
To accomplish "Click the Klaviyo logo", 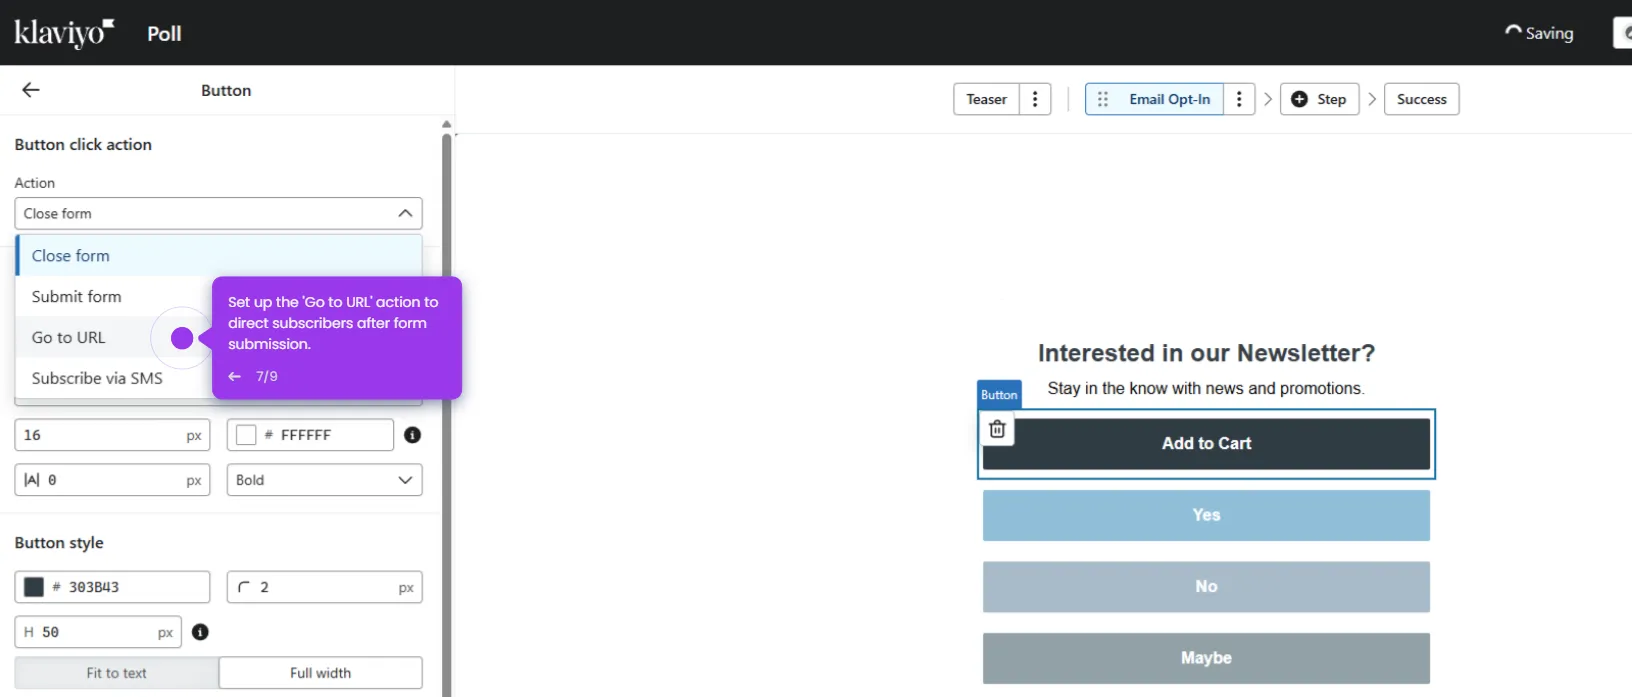I will [x=64, y=33].
